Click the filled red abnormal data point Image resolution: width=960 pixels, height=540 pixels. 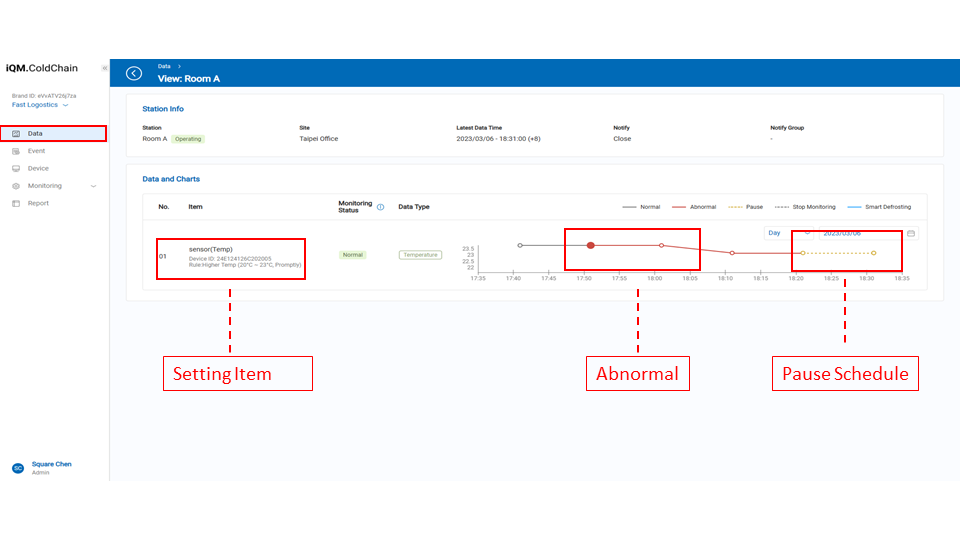[x=591, y=245]
